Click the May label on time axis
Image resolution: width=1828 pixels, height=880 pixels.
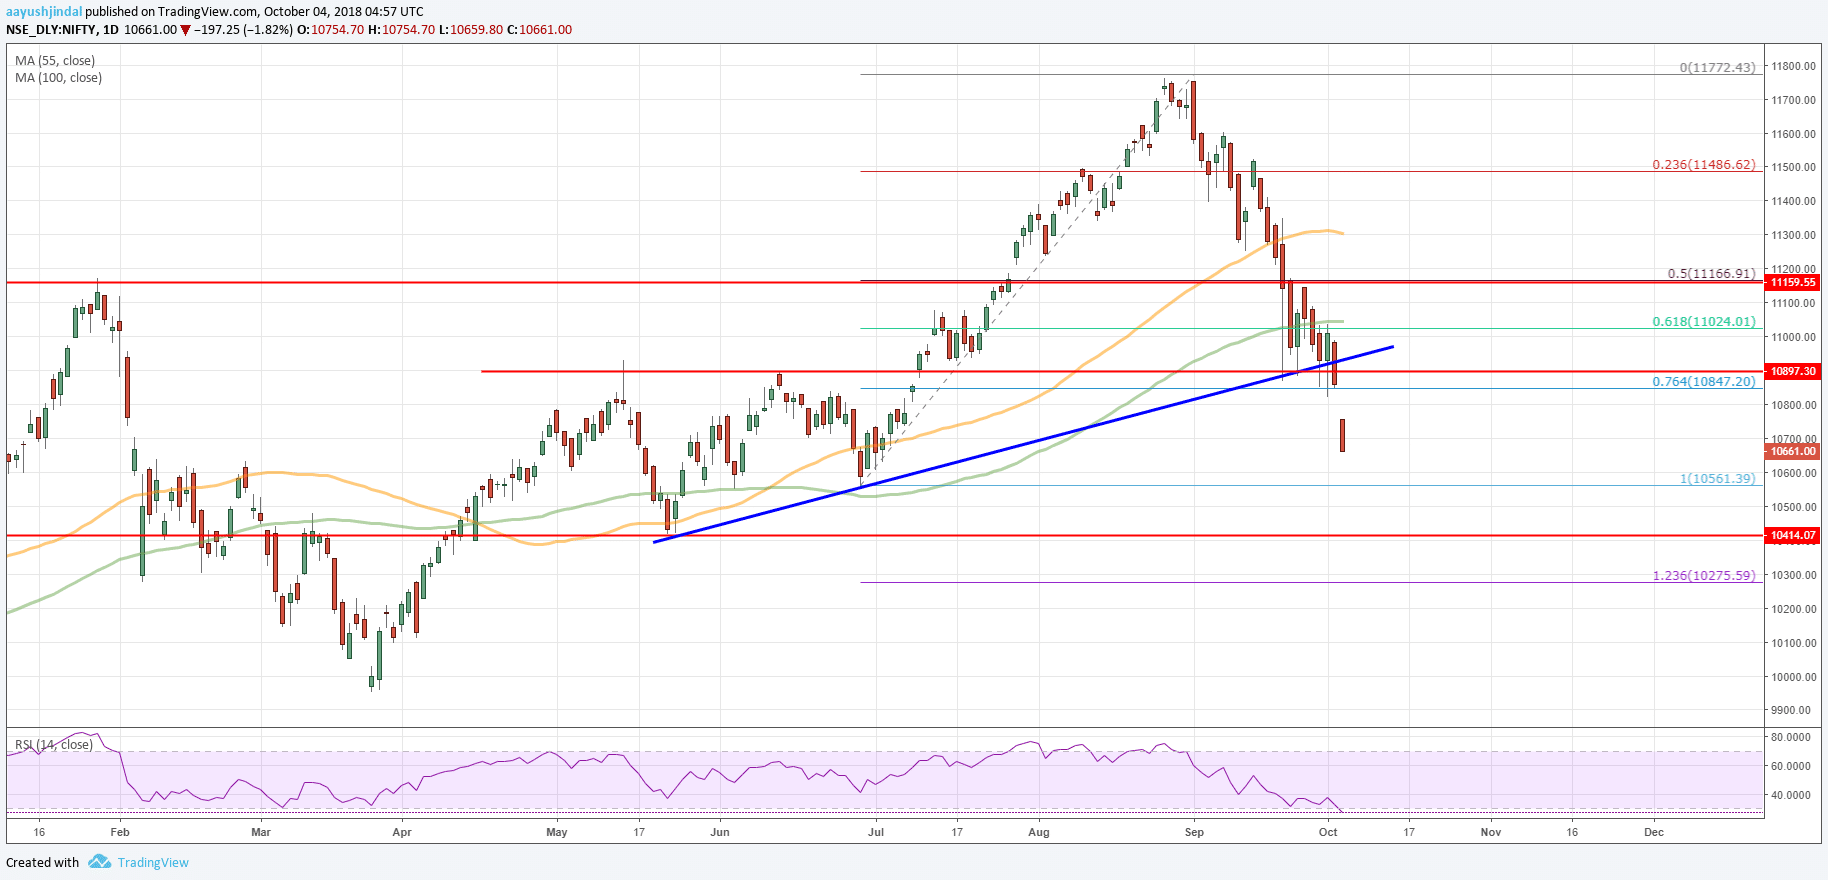[557, 832]
